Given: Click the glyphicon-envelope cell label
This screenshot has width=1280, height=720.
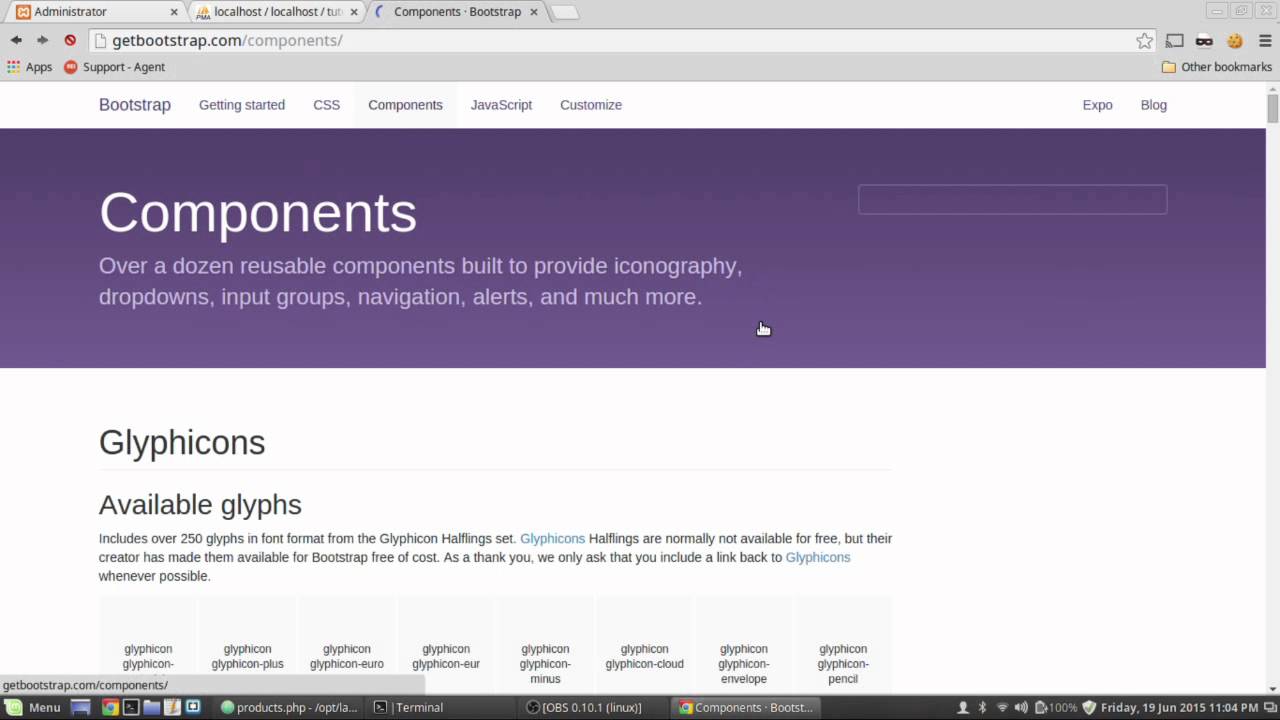Looking at the screenshot, I should pyautogui.click(x=744, y=664).
